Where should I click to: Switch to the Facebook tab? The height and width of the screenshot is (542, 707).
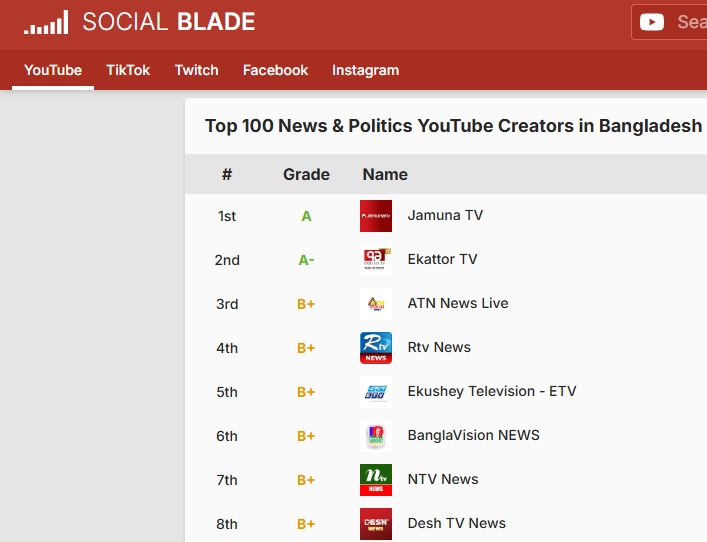[x=275, y=70]
